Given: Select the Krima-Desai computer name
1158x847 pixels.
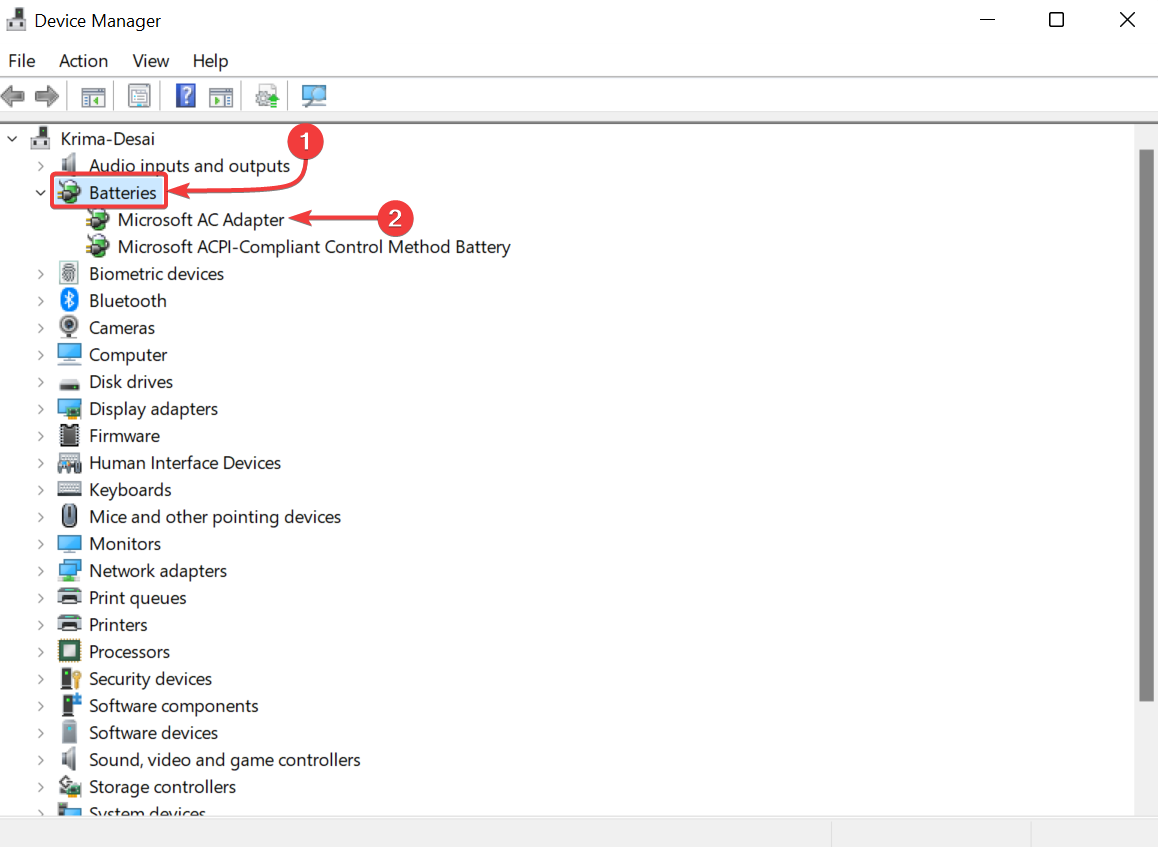Looking at the screenshot, I should coord(107,139).
